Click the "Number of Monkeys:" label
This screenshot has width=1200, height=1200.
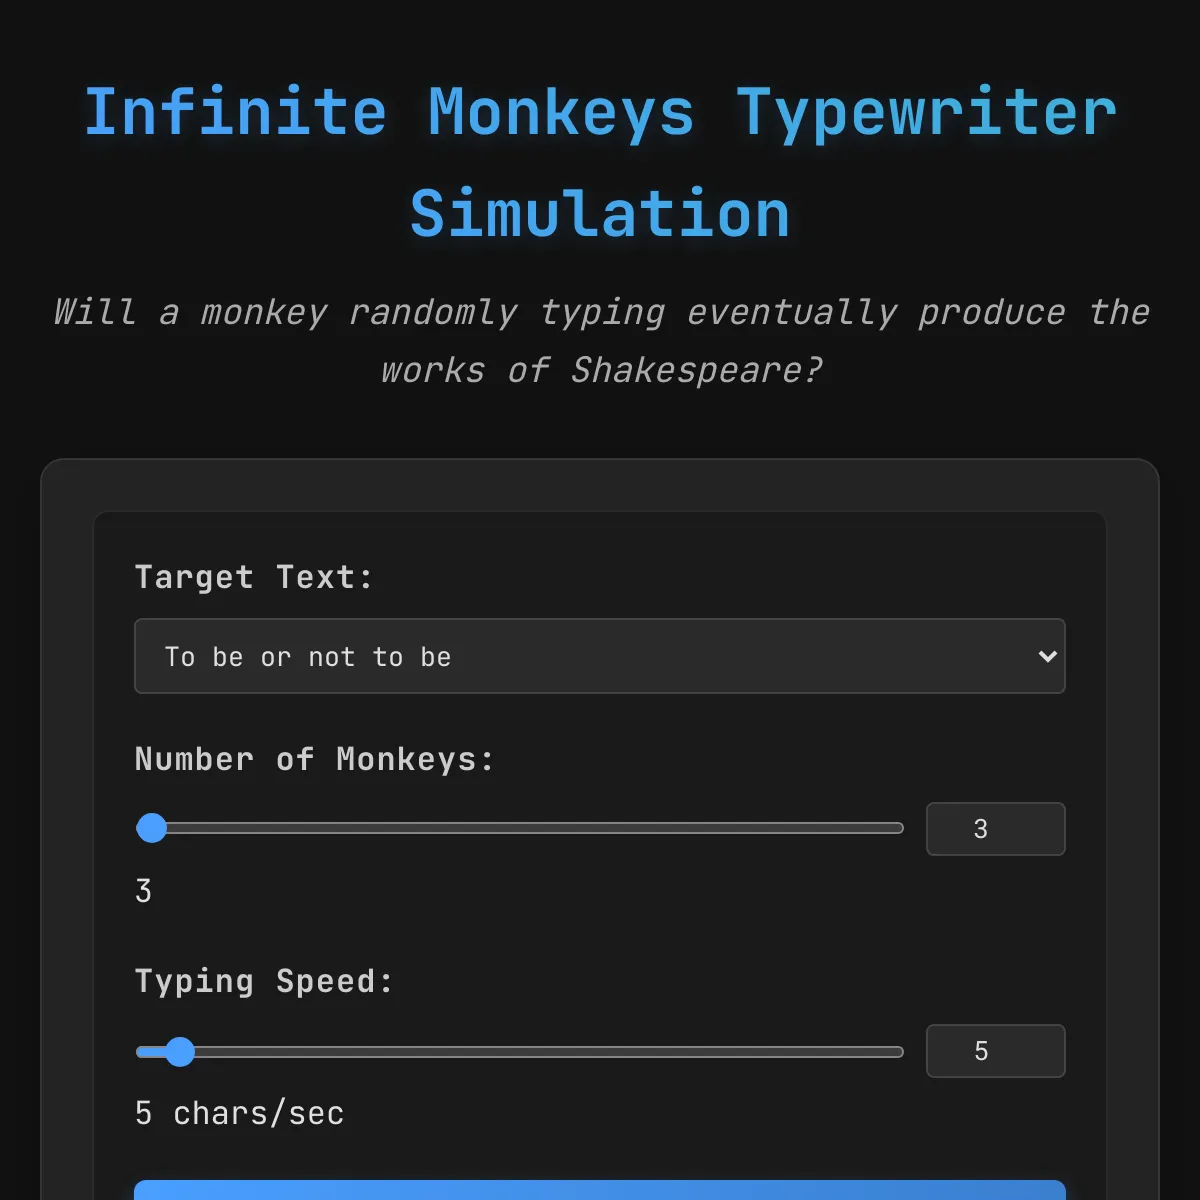314,759
